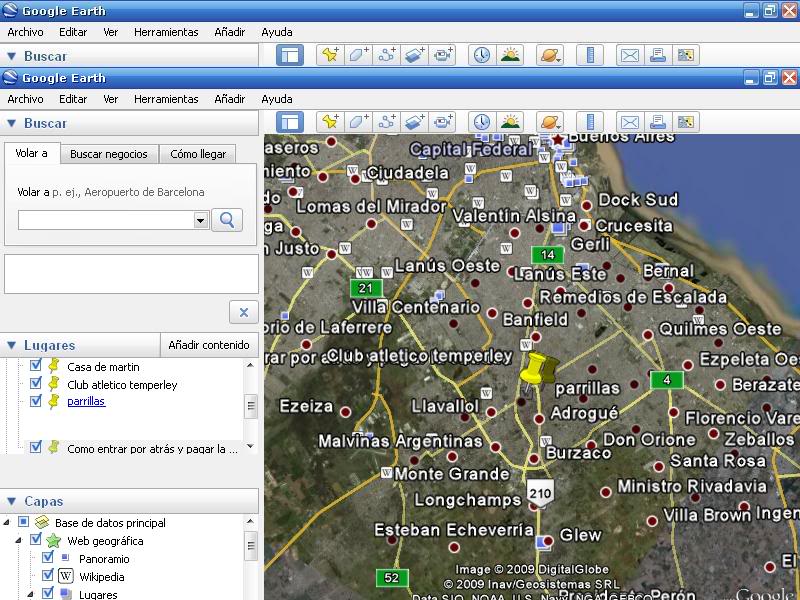
Task: Open Herramientas menu in the front window
Action: pos(166,99)
